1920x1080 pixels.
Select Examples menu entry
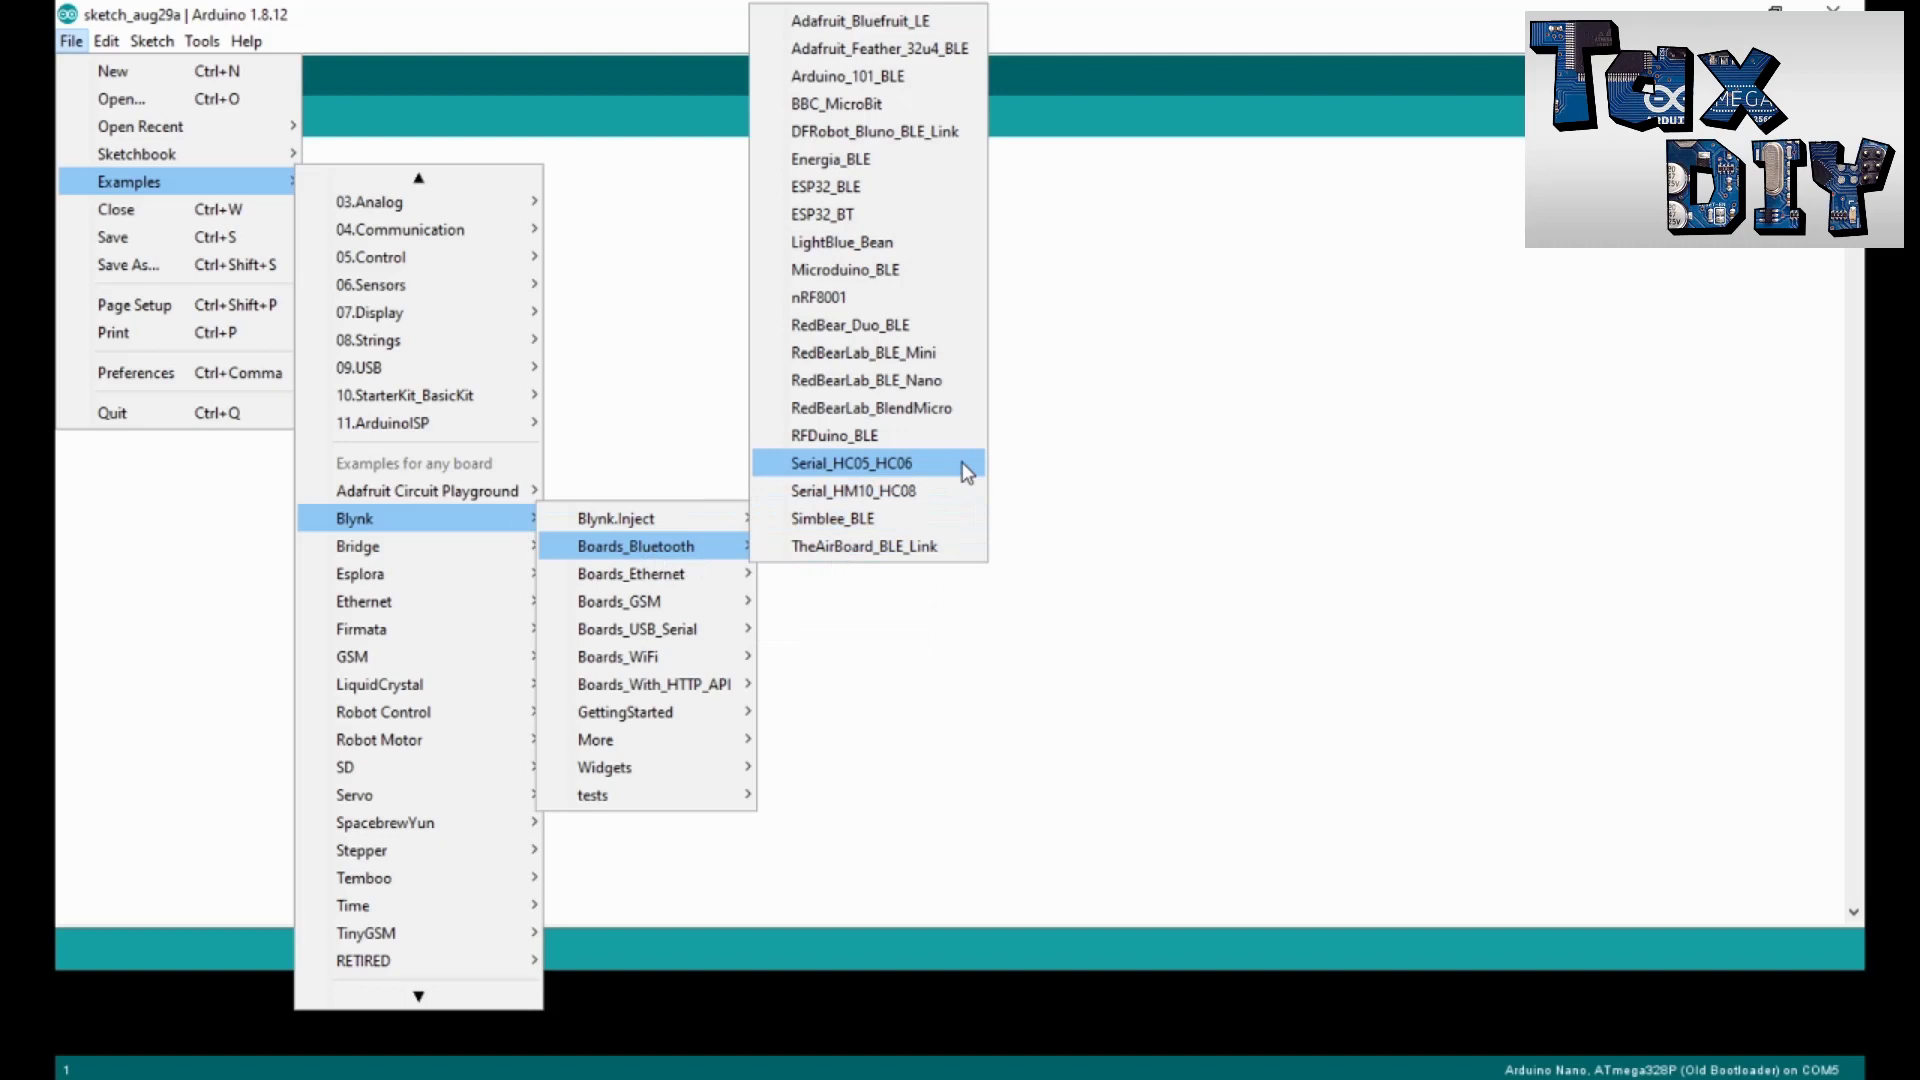tap(178, 182)
